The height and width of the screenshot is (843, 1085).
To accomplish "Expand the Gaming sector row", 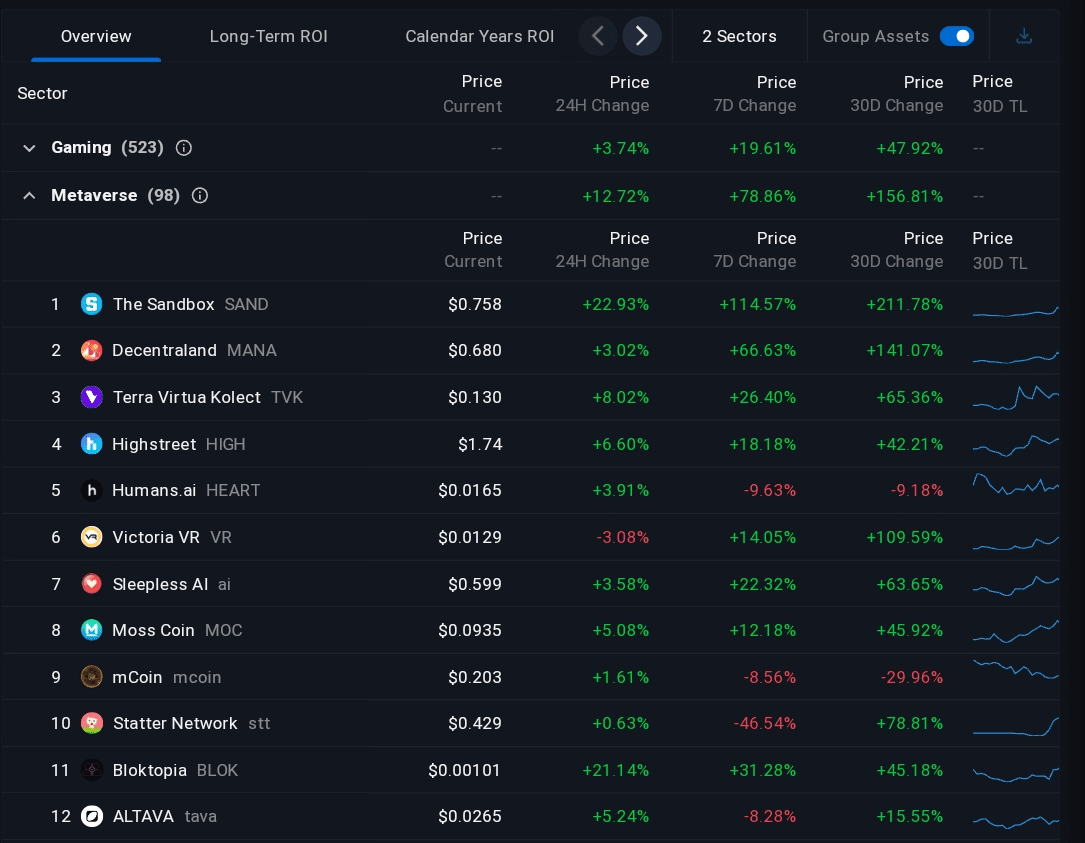I will [x=29, y=147].
